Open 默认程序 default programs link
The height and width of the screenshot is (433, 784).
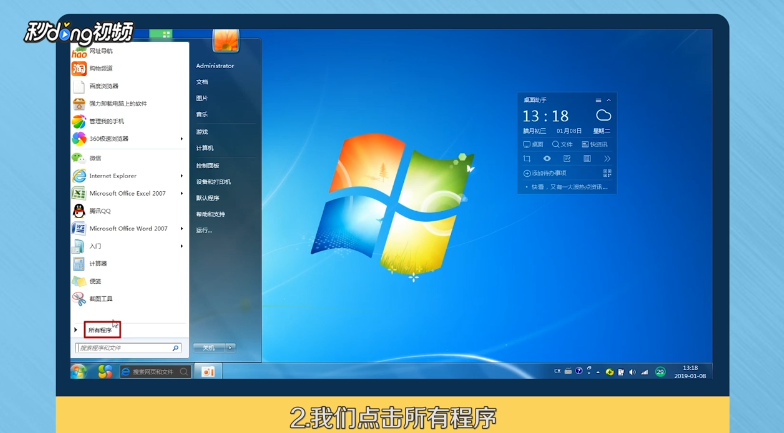(x=208, y=198)
